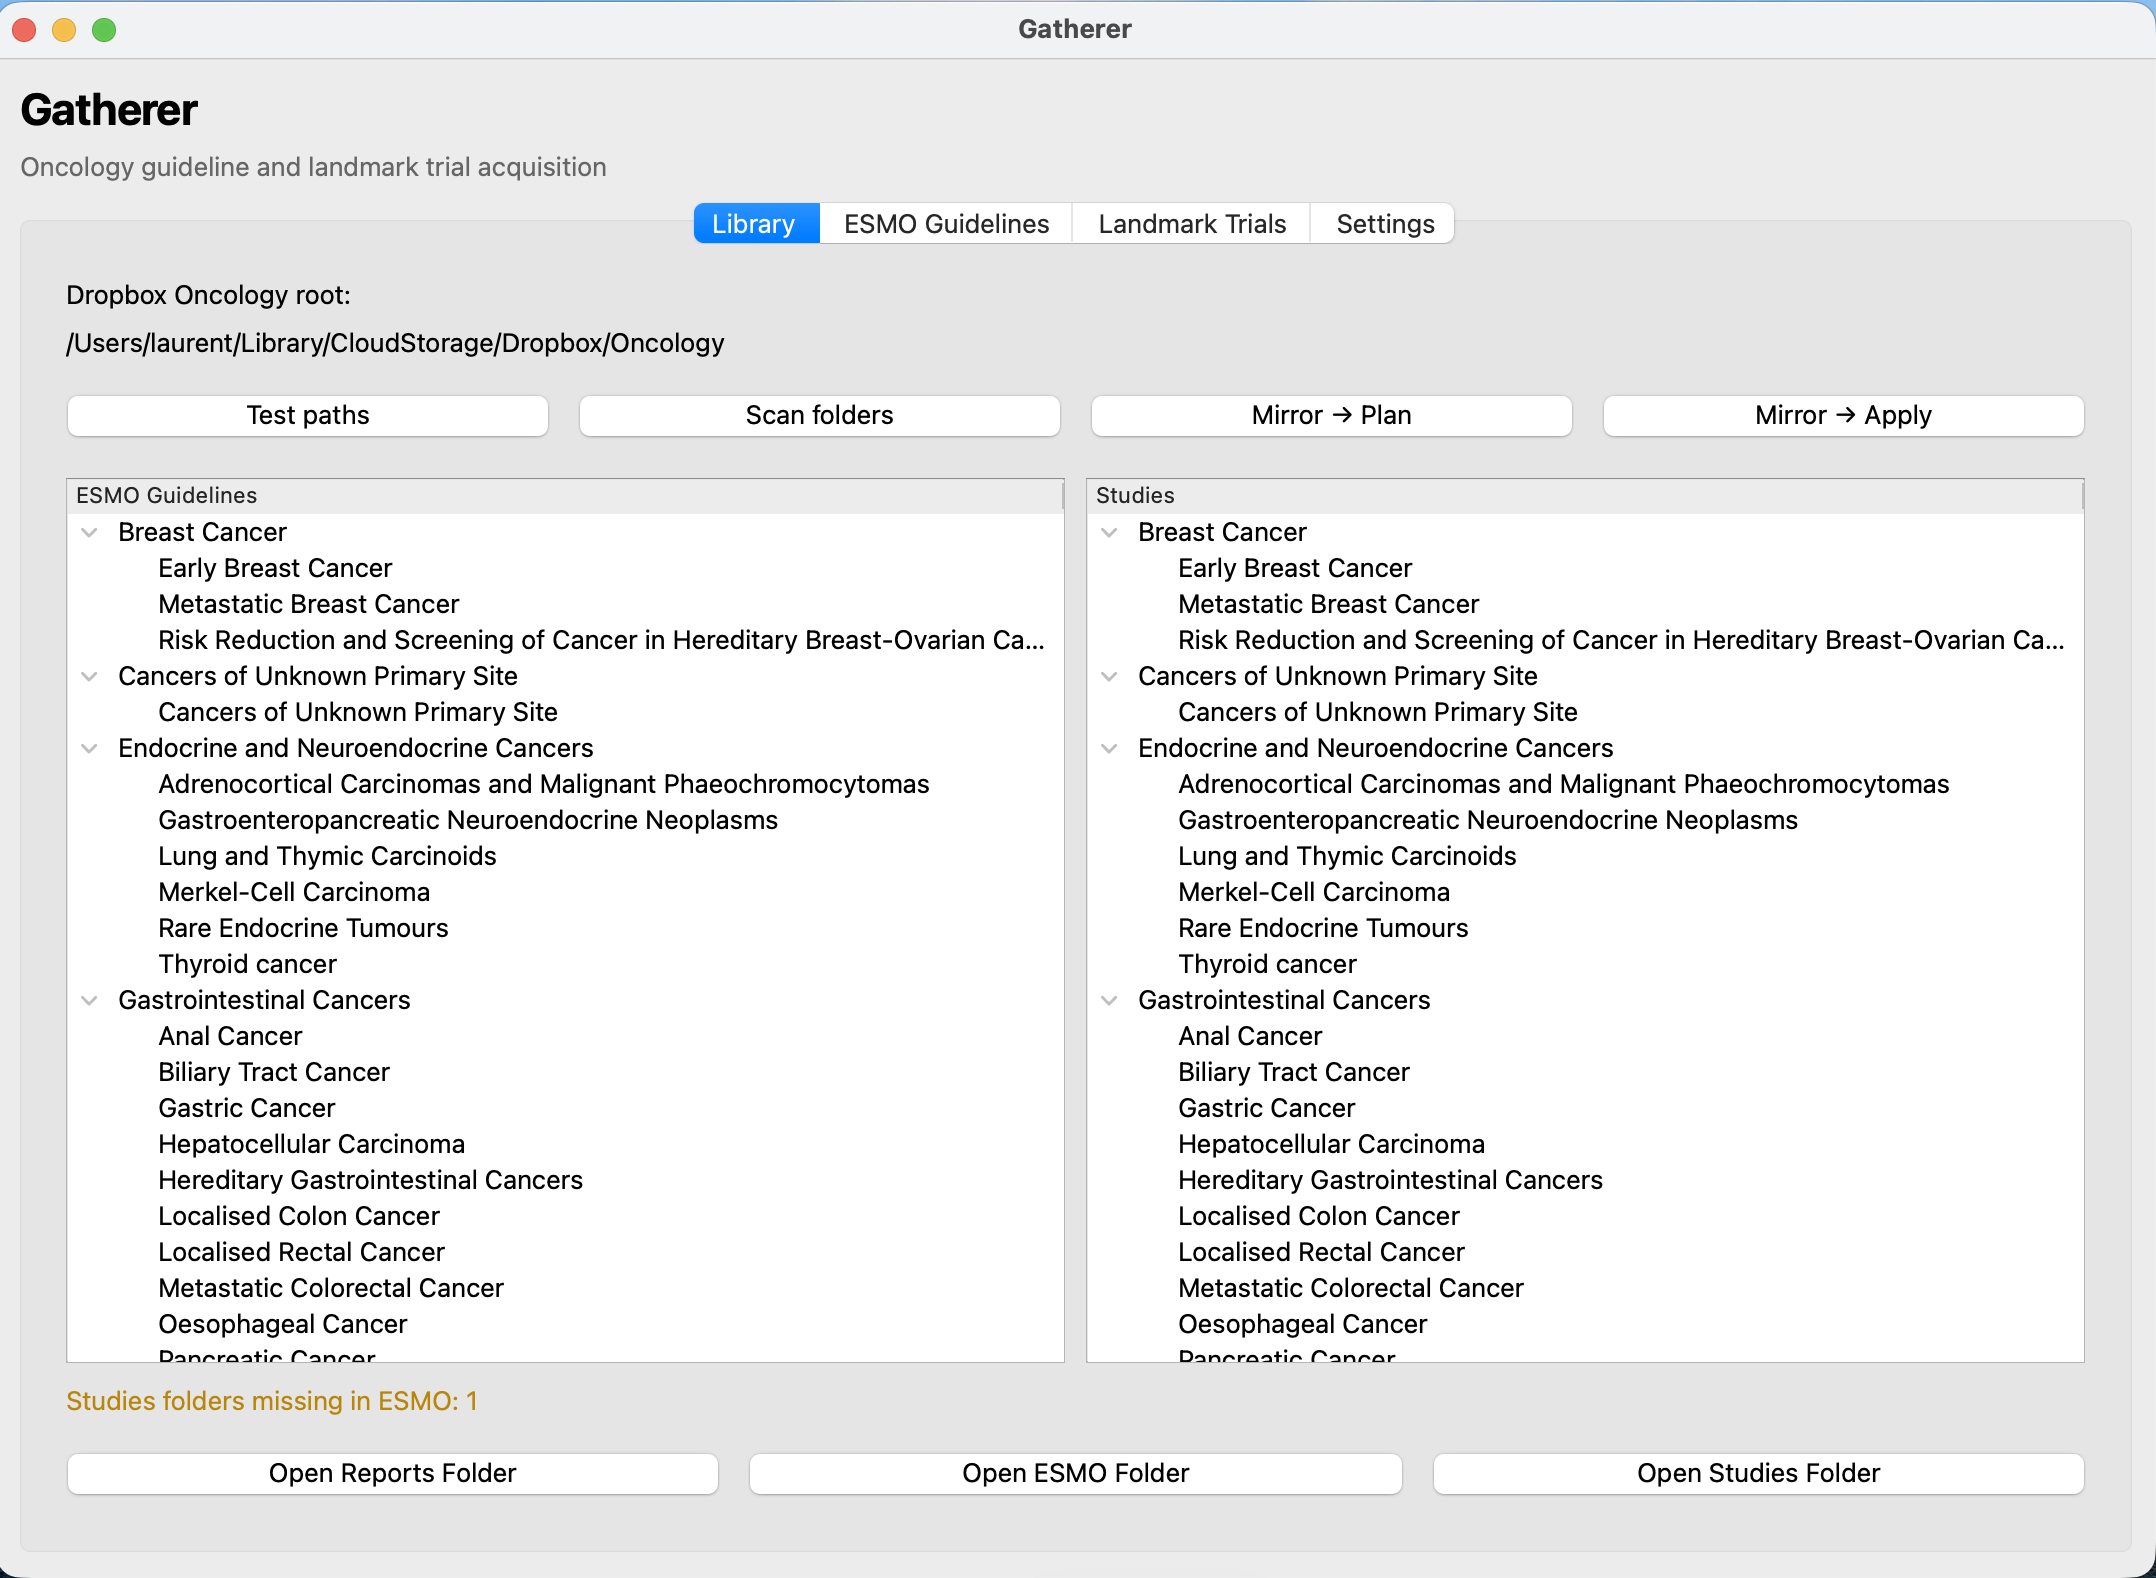Collapse Endocrine and Neuroendocrine Cancers in ESMO tree
Screen dimensions: 2156x1578
tap(90, 748)
